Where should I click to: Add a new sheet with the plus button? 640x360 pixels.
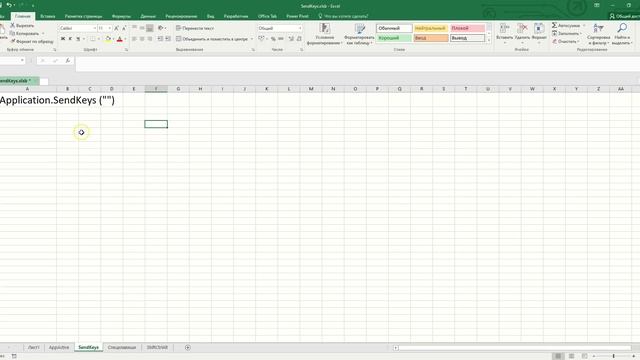[x=188, y=347]
